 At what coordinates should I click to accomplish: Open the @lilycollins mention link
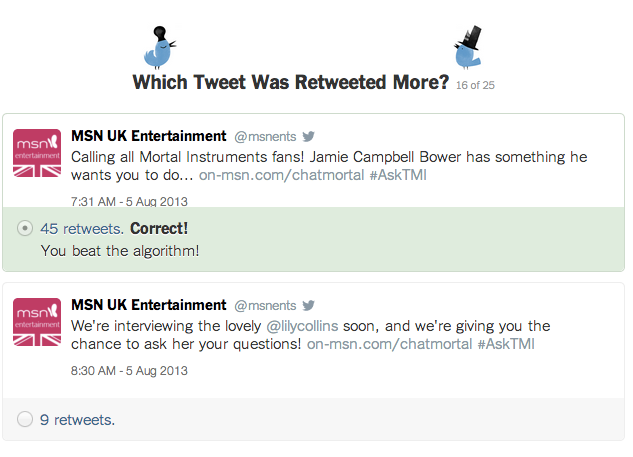point(302,326)
